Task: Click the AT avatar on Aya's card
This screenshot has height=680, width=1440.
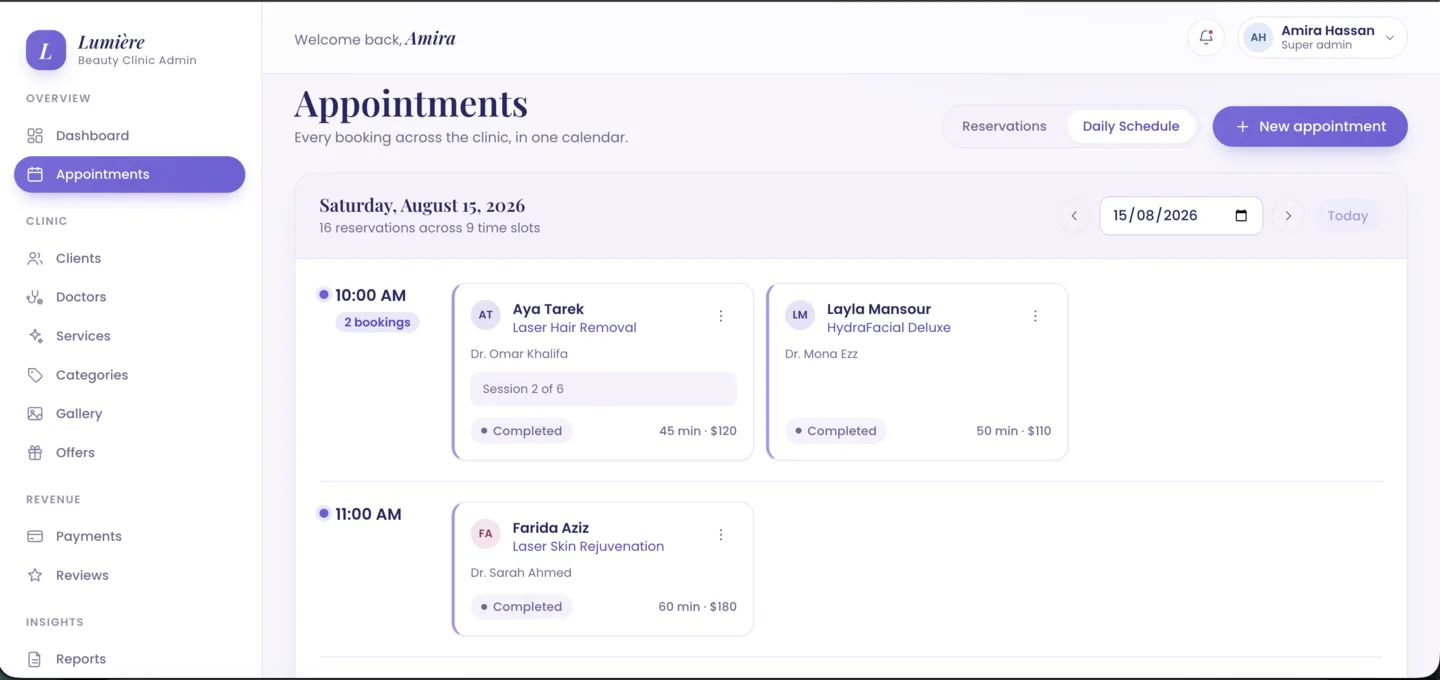Action: (x=486, y=315)
